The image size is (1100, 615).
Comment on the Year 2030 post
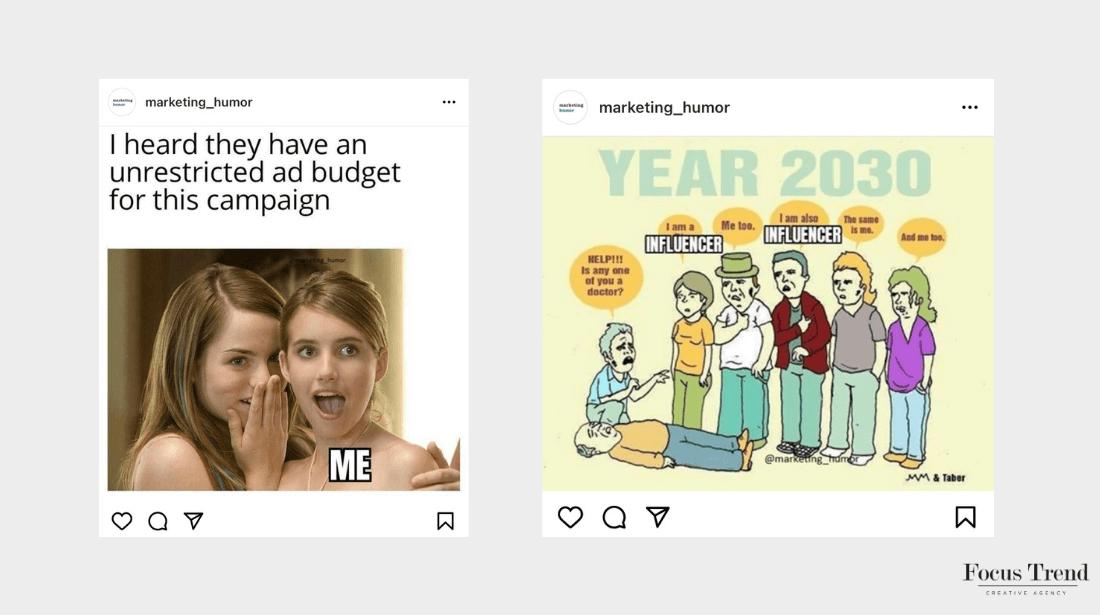click(614, 518)
